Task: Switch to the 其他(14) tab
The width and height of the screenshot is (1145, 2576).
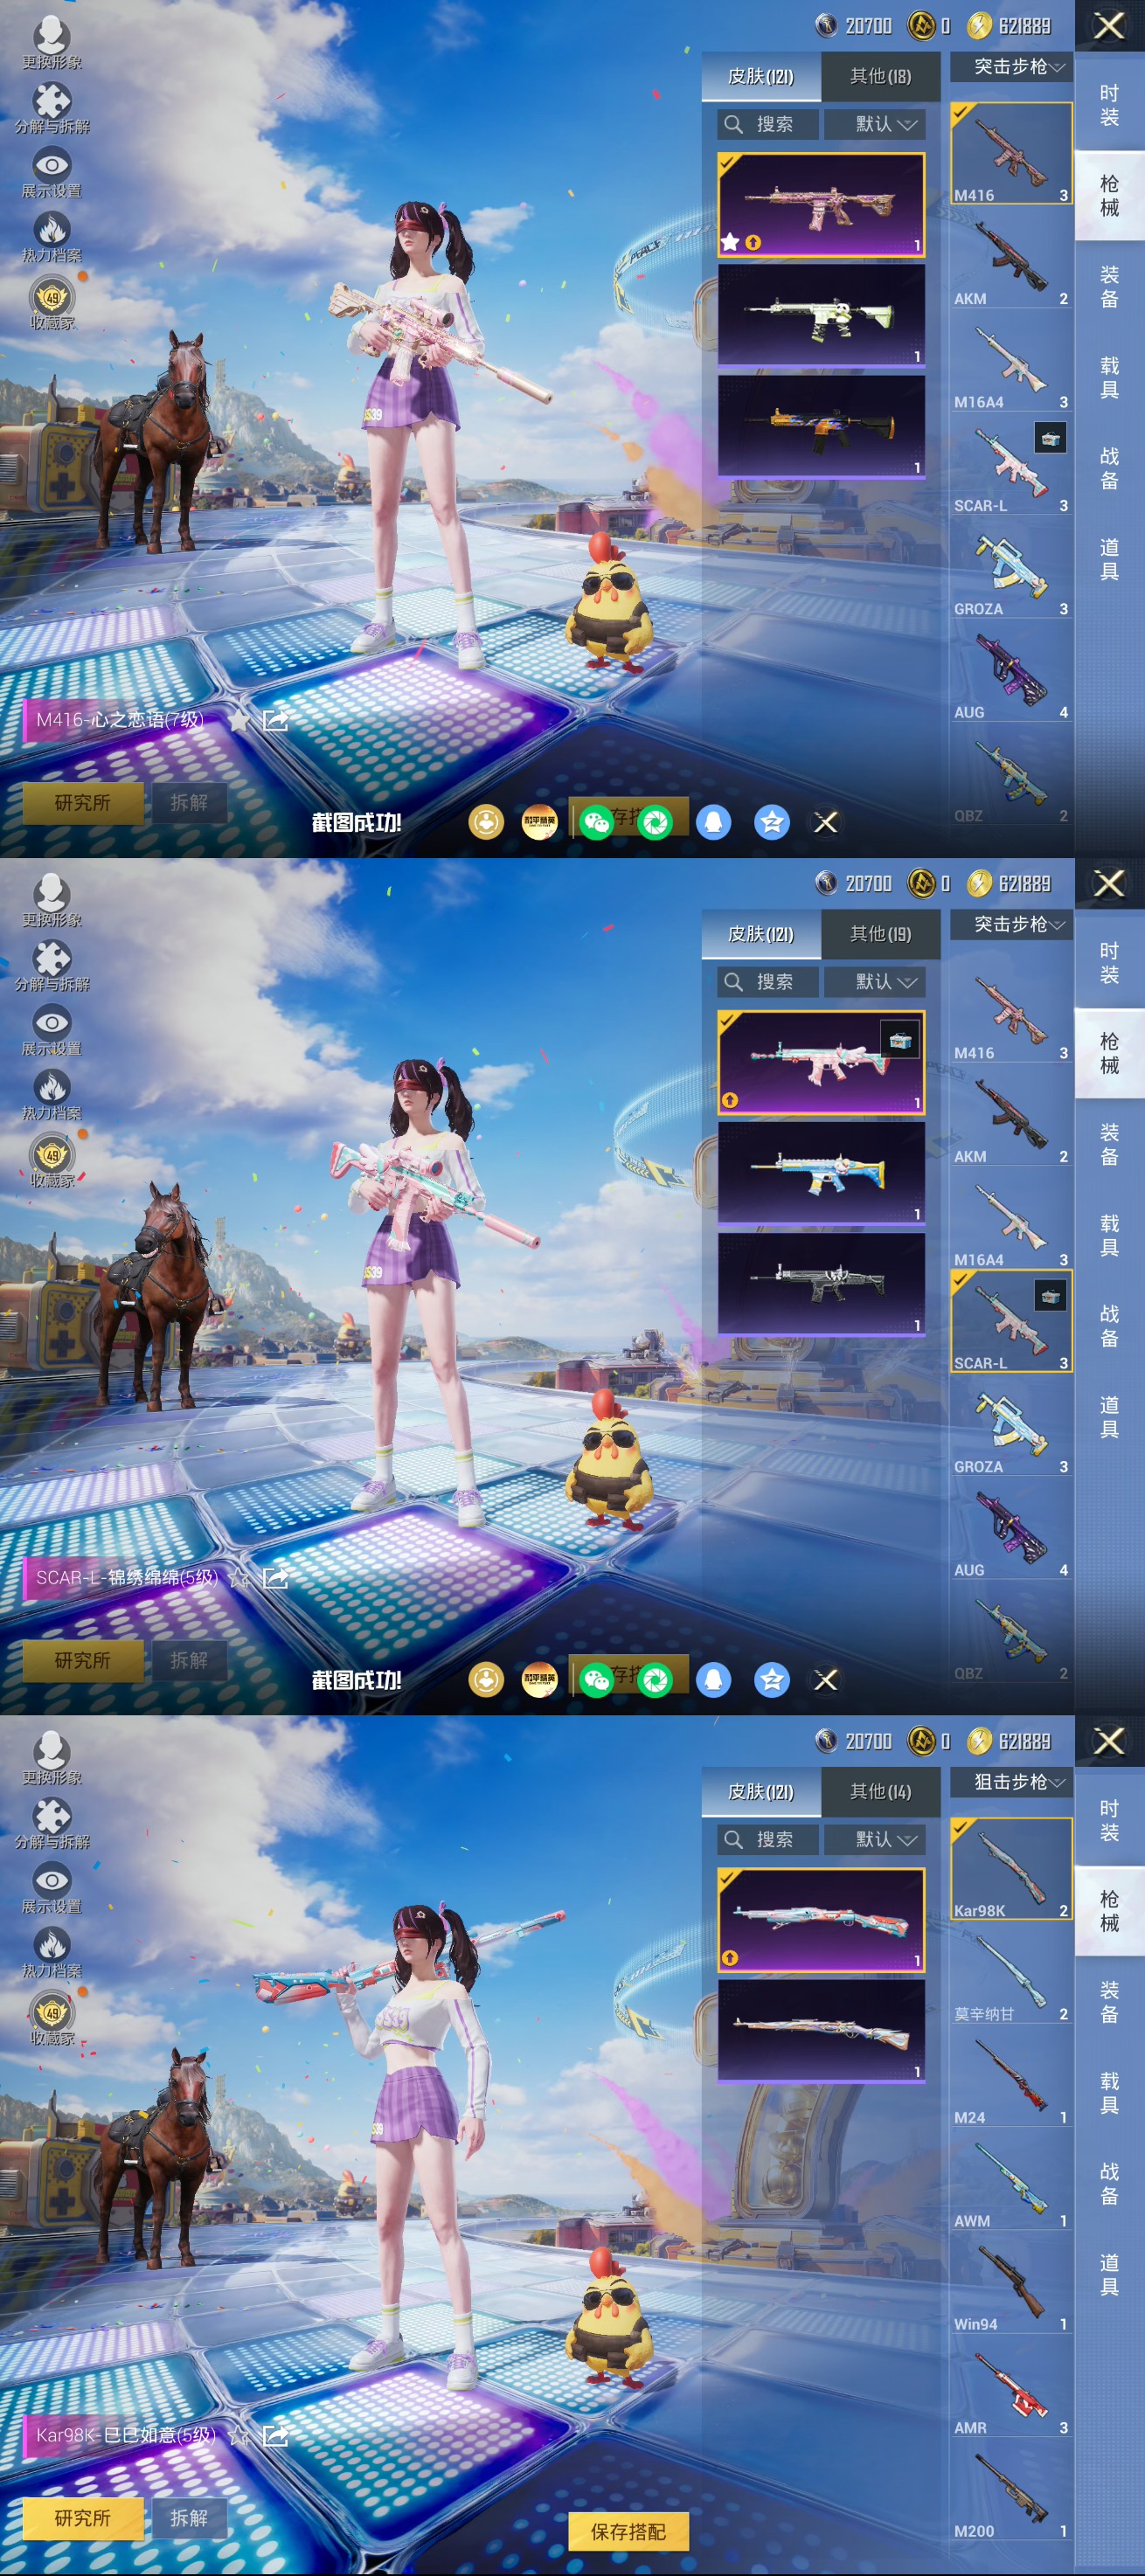Action: pos(880,1792)
